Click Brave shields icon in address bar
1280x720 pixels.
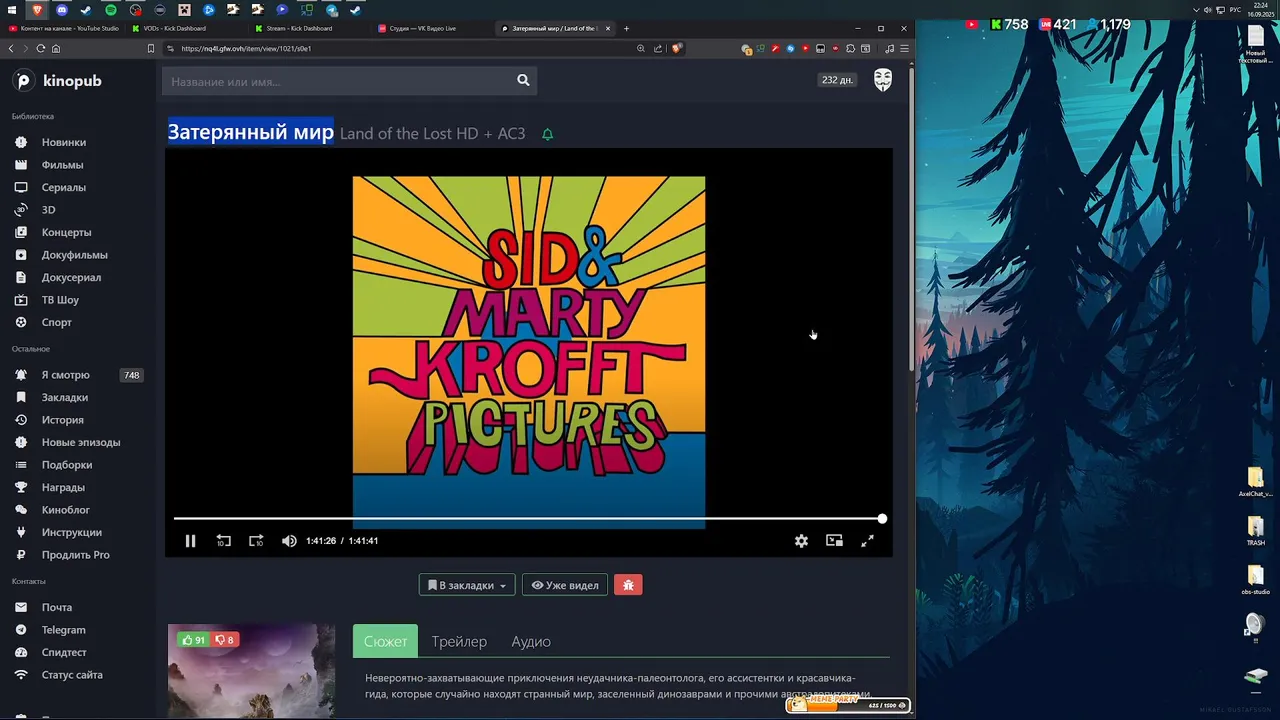tap(677, 48)
